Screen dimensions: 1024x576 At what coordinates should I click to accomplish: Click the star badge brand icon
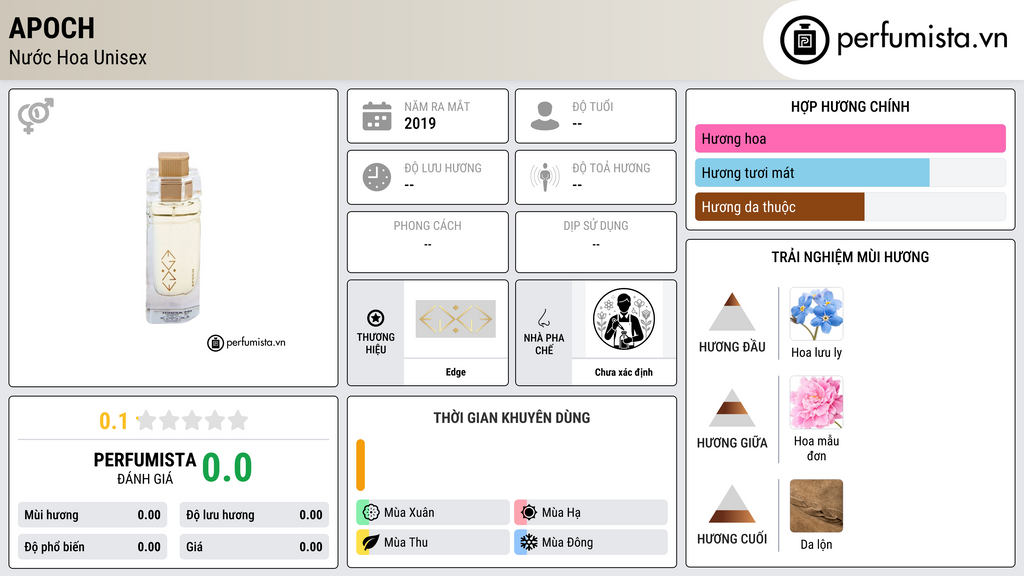click(x=376, y=318)
